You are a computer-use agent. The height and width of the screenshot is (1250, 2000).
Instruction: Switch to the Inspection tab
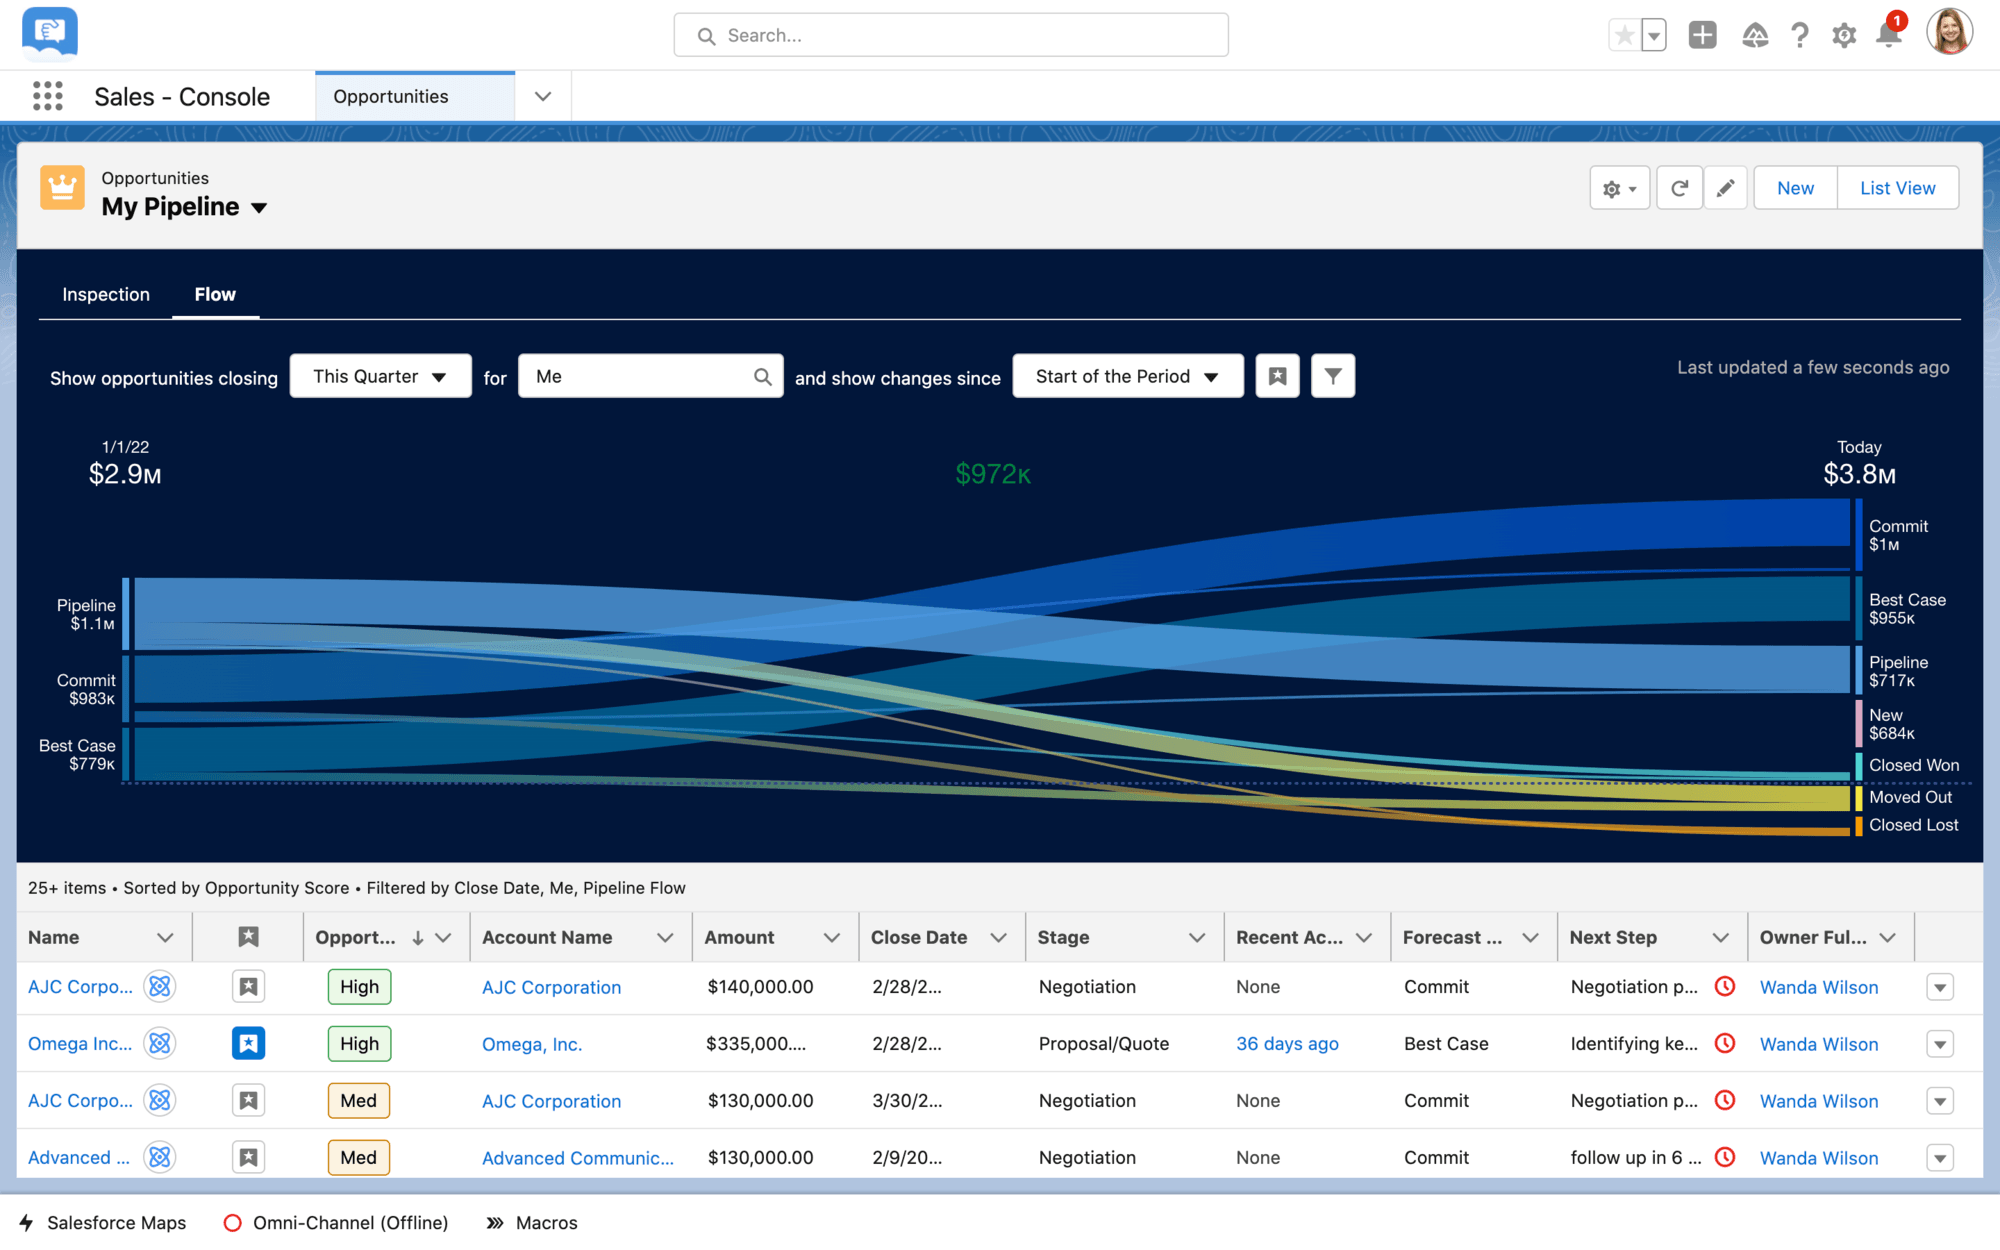coord(105,294)
